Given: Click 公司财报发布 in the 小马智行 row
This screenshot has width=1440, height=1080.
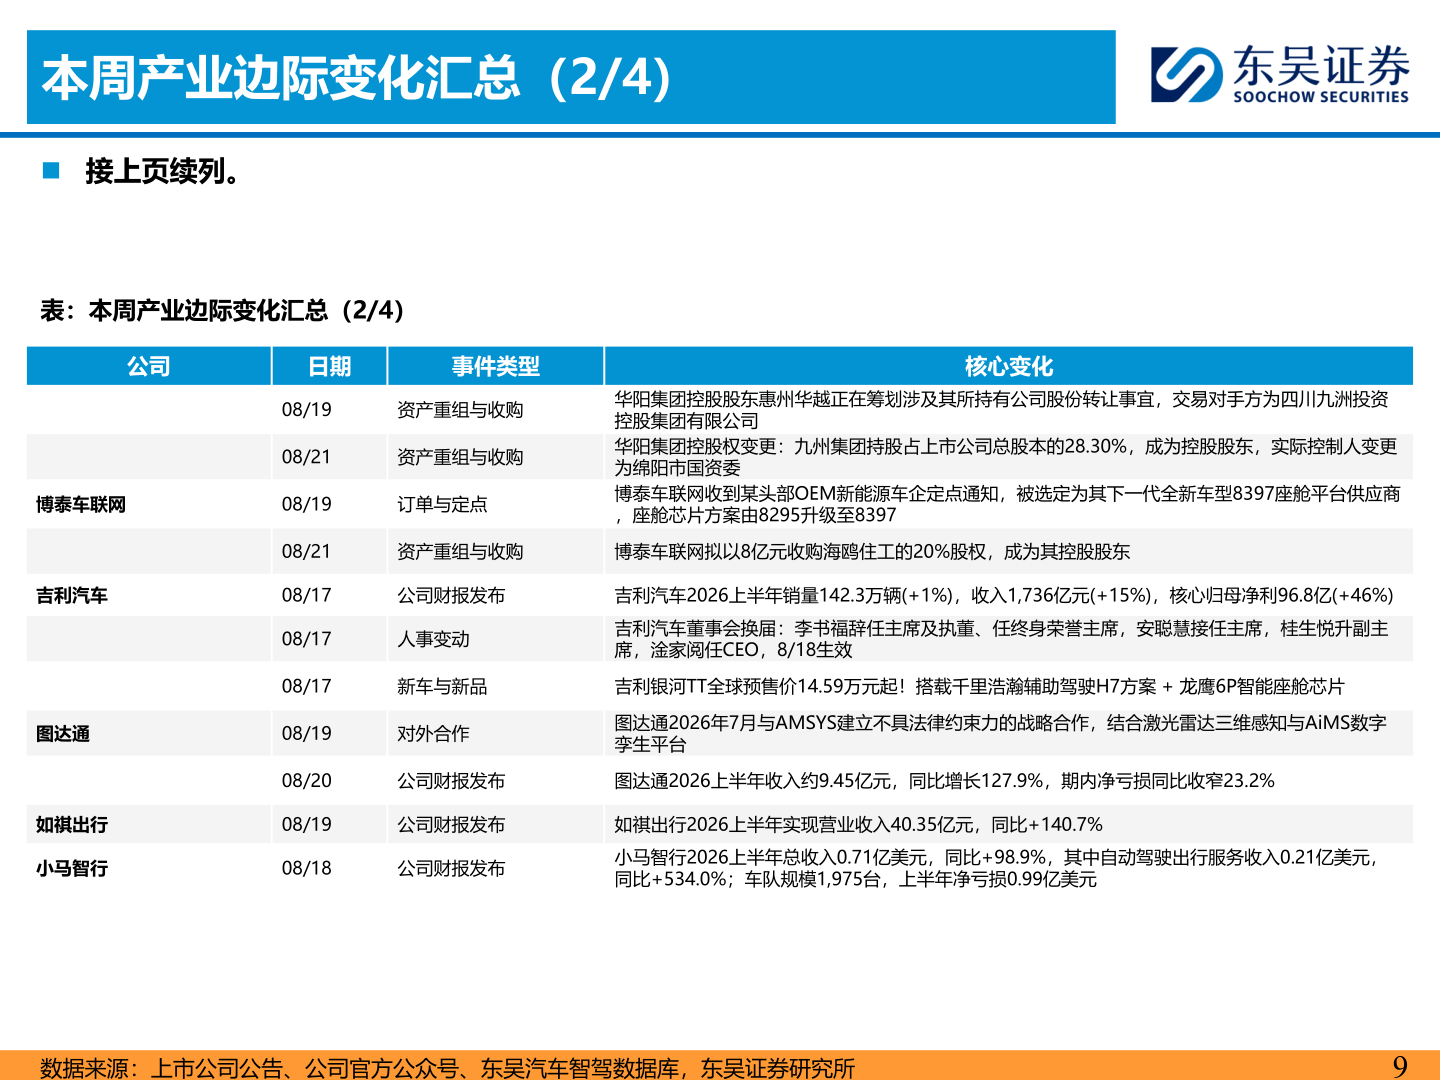Looking at the screenshot, I should coord(451,869).
